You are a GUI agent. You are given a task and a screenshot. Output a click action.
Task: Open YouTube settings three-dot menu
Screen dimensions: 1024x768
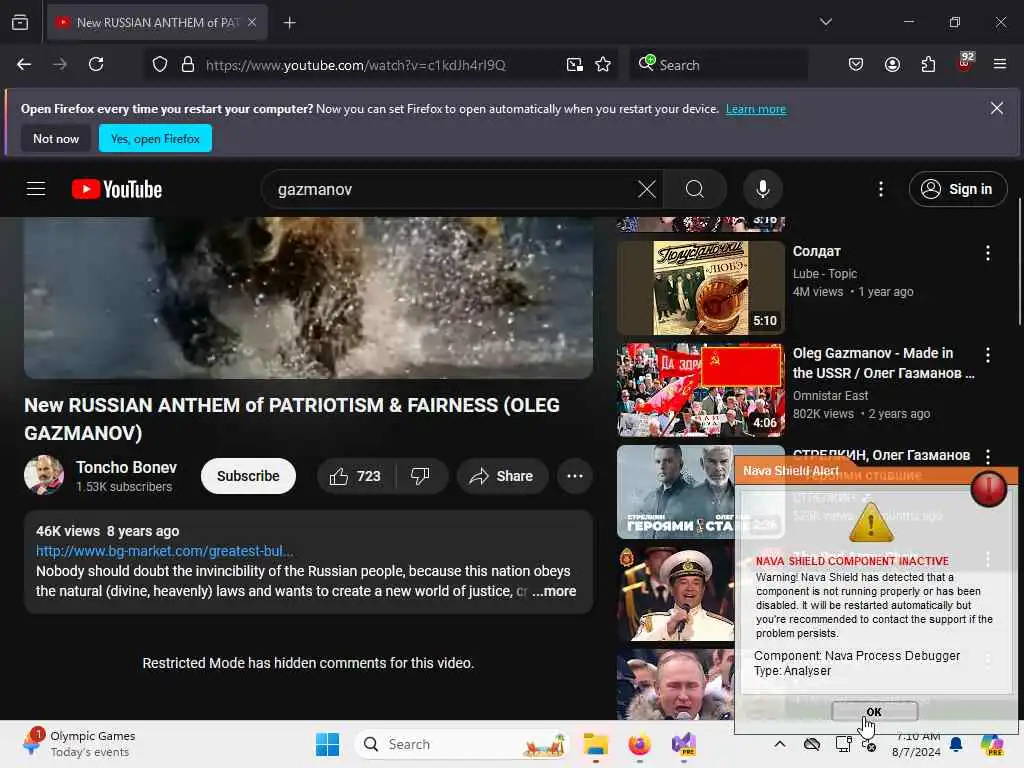coord(881,189)
